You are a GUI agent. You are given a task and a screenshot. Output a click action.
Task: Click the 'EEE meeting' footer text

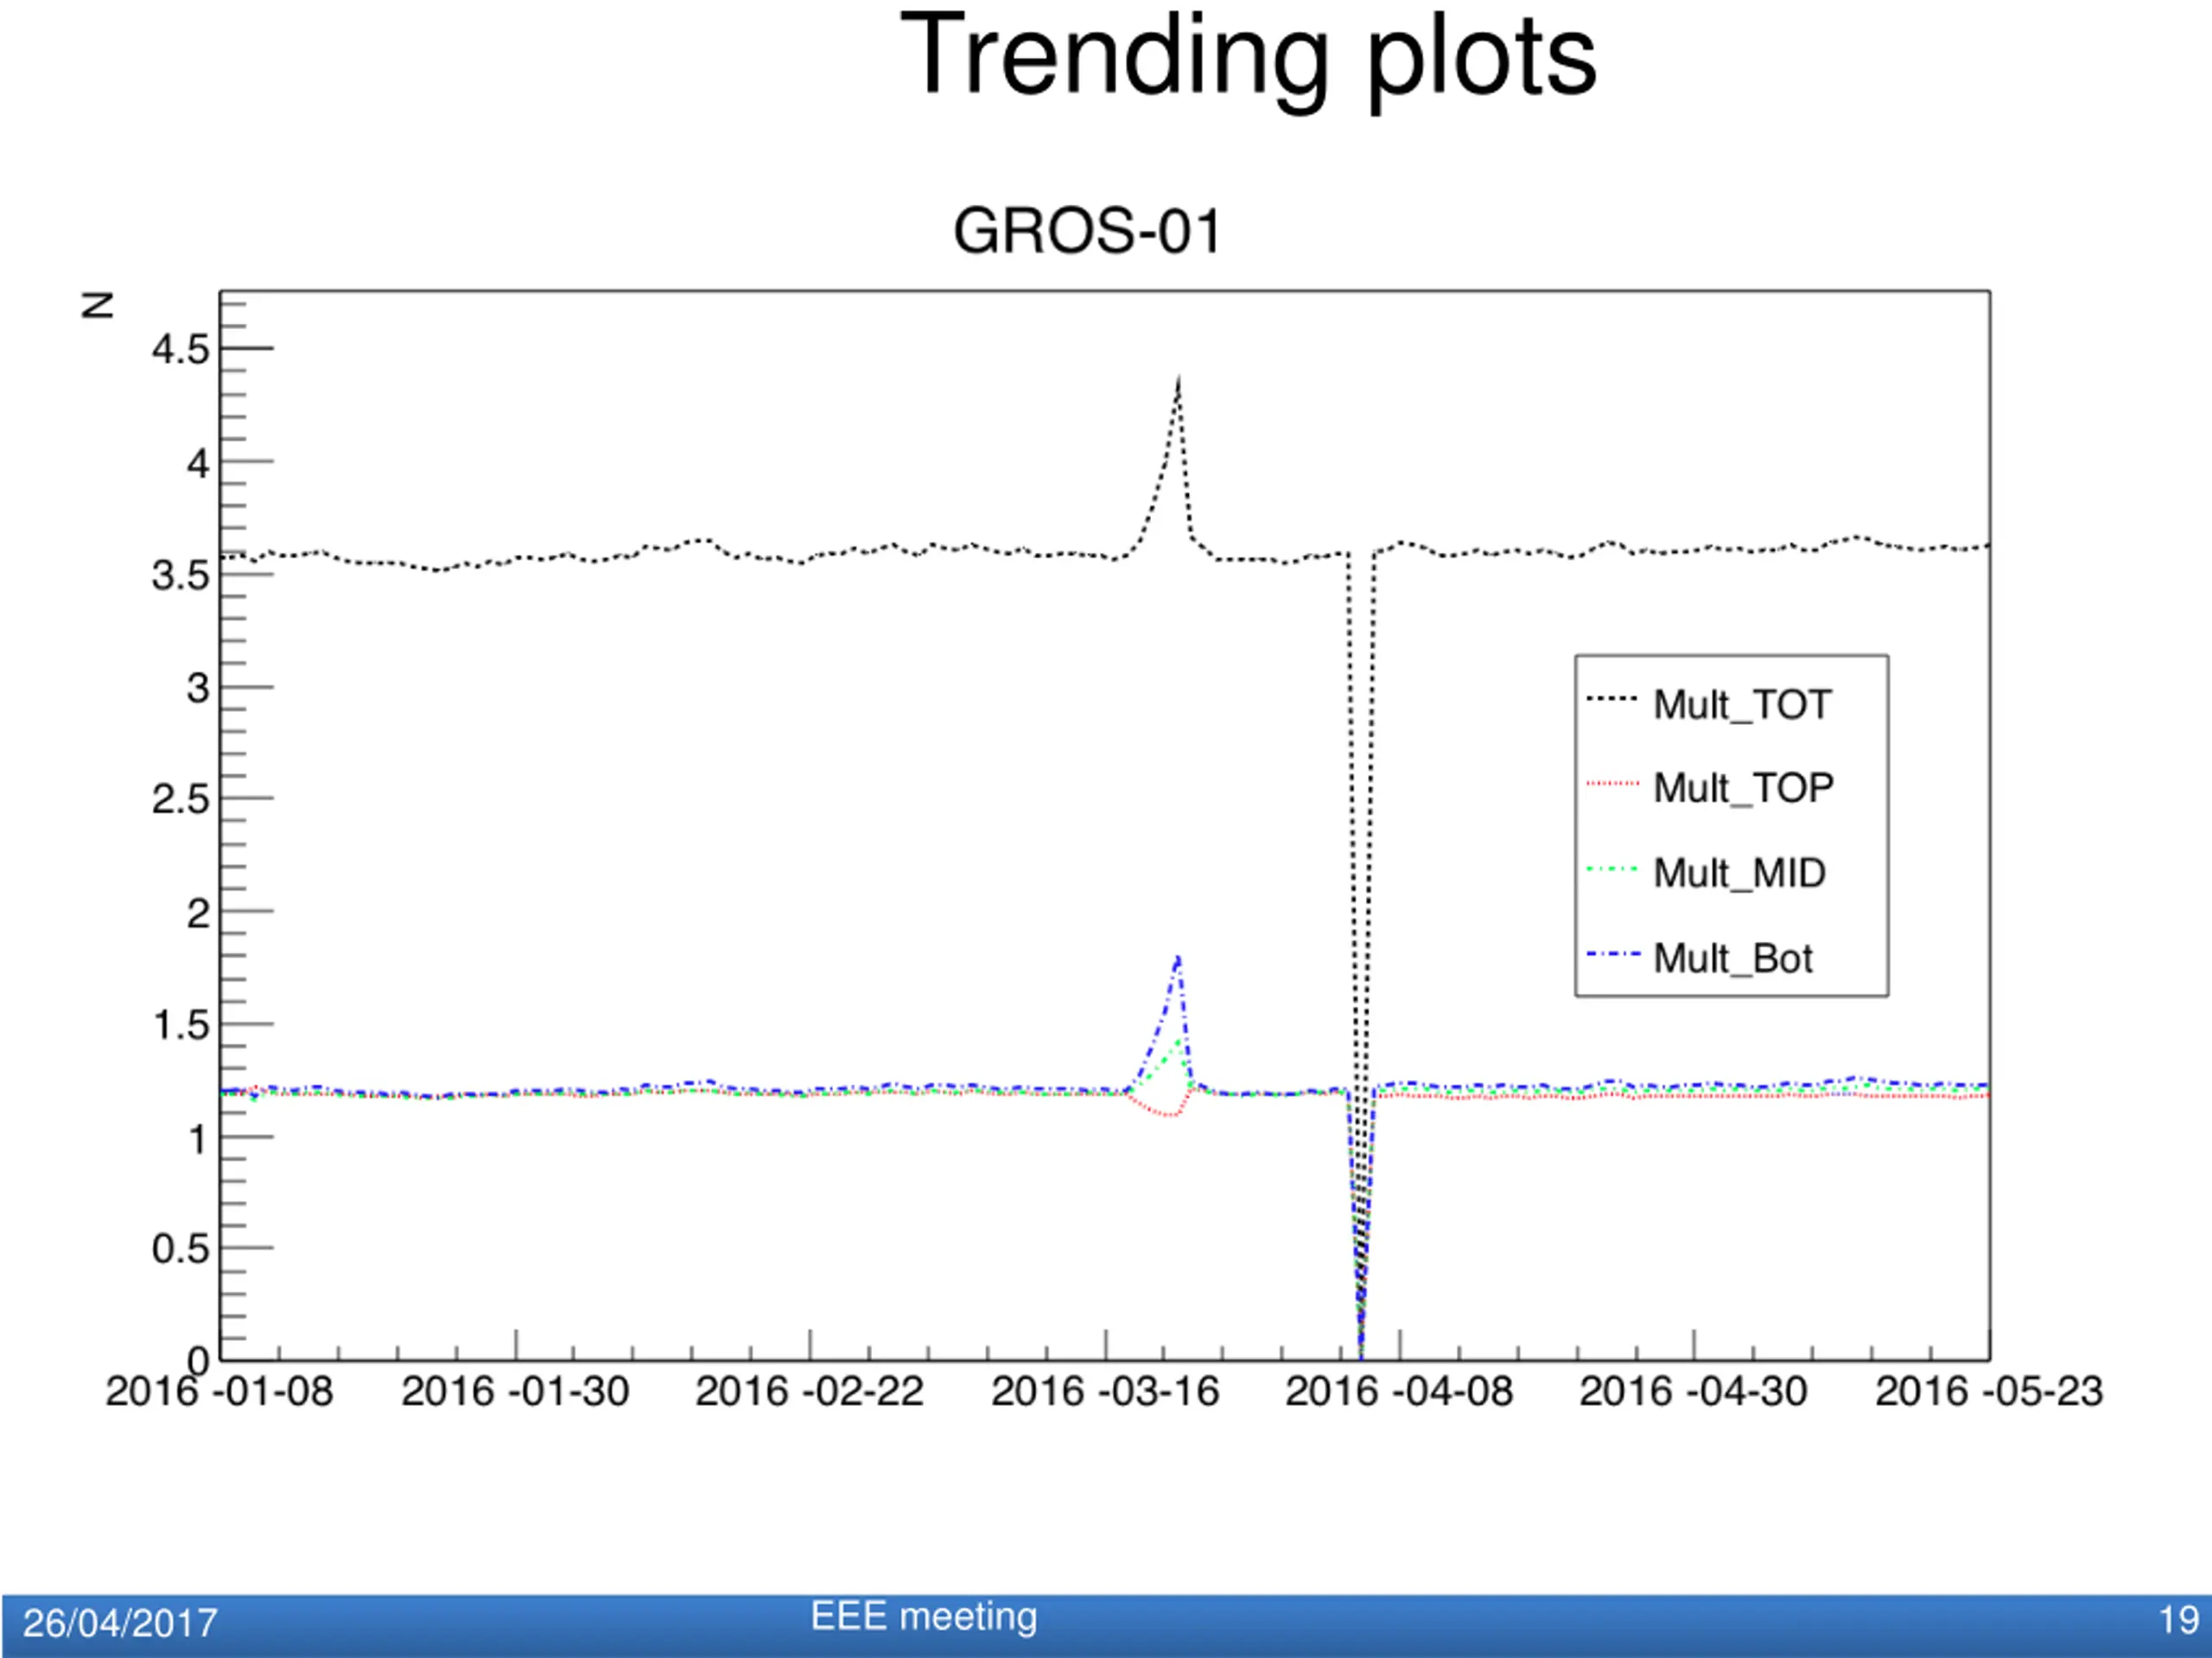924,1617
